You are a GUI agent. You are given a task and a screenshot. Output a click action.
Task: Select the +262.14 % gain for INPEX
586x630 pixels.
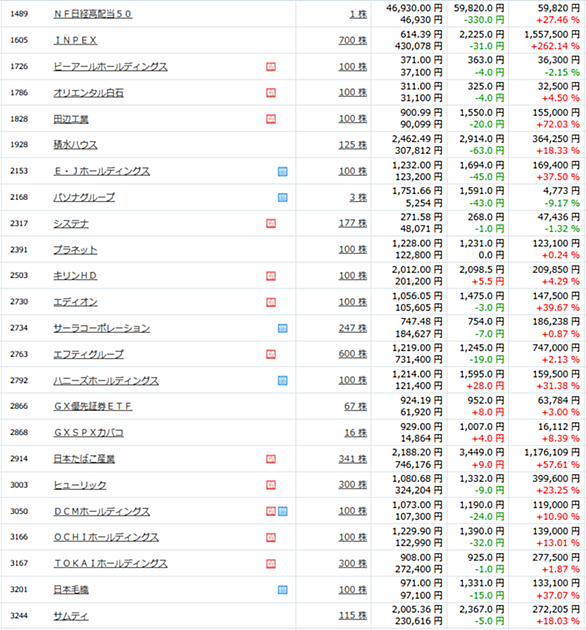tap(555, 46)
